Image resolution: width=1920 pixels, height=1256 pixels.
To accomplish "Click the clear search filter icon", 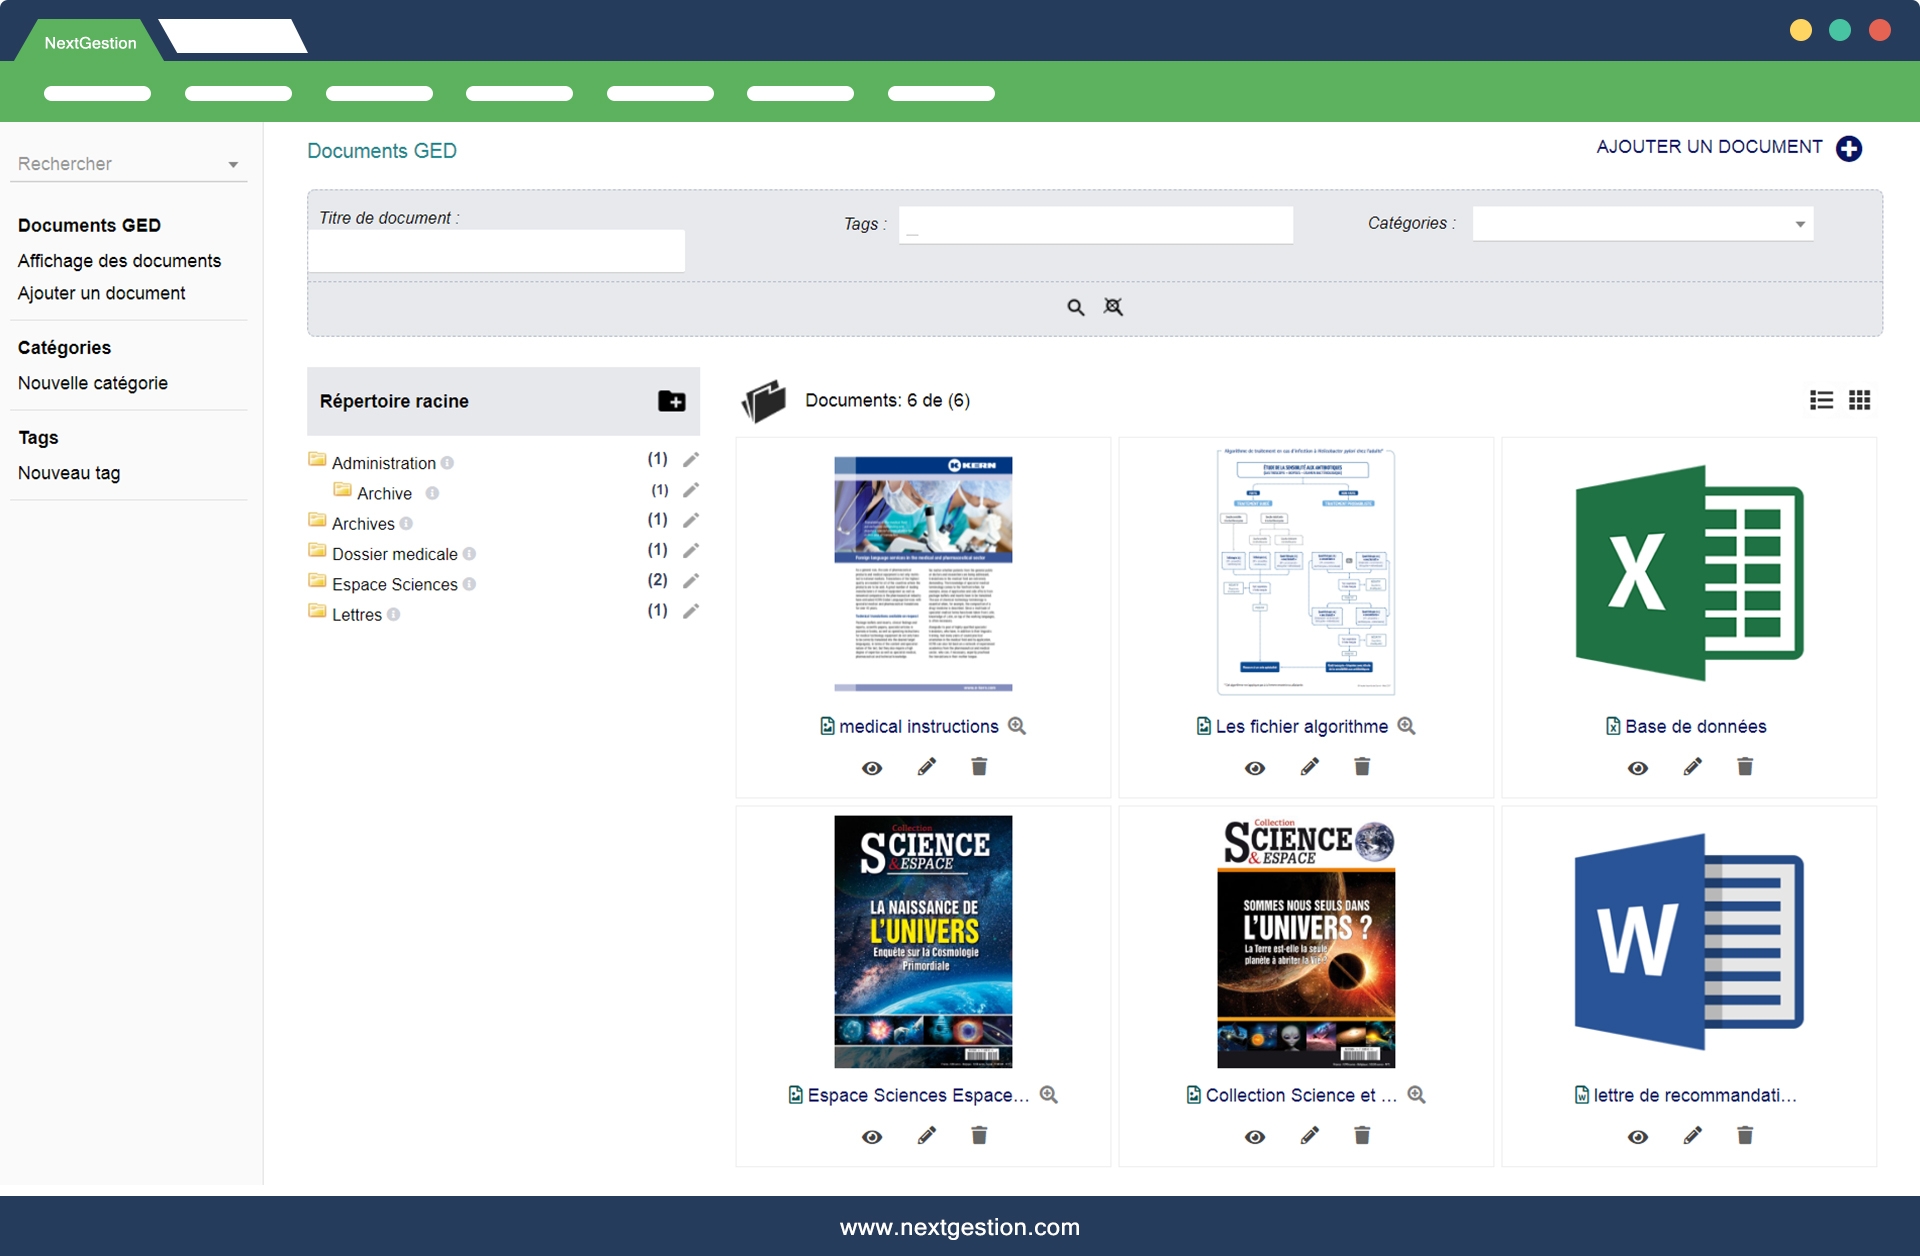I will (x=1113, y=307).
